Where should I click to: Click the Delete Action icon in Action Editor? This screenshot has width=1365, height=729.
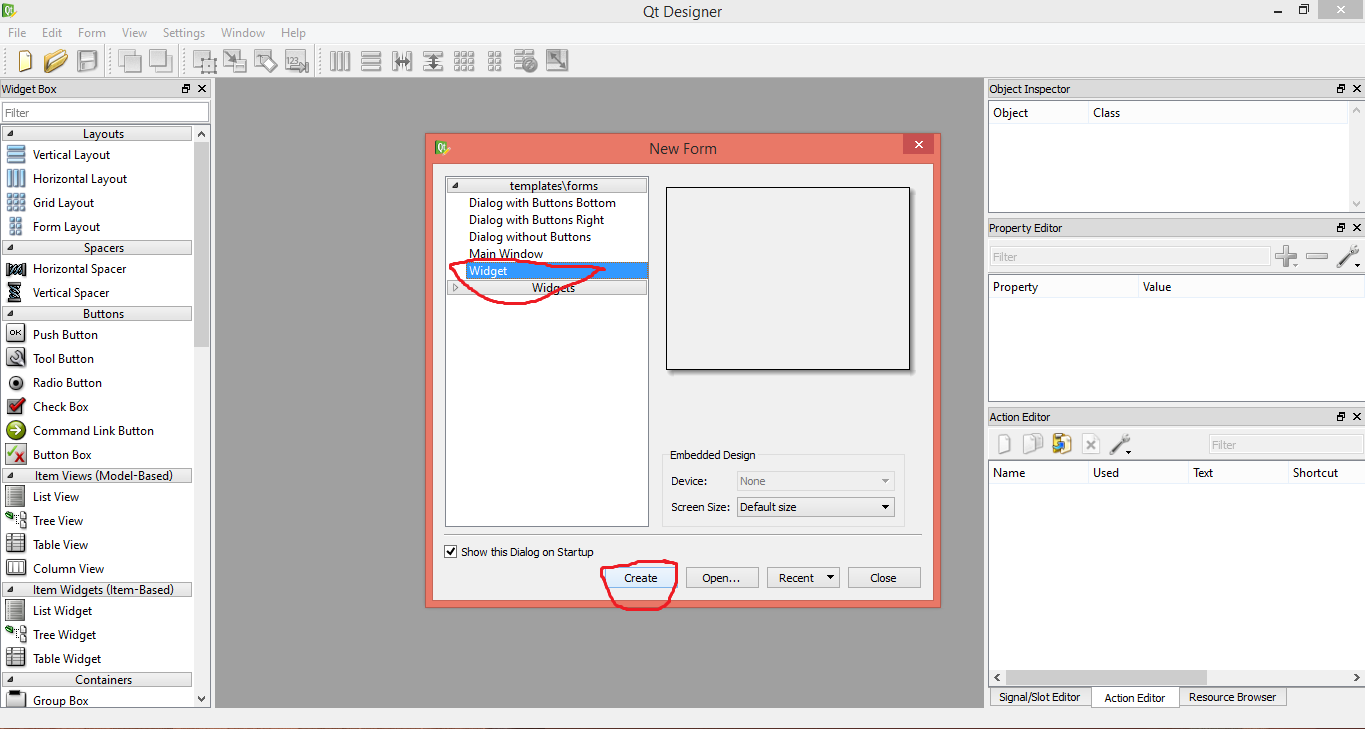1091,443
